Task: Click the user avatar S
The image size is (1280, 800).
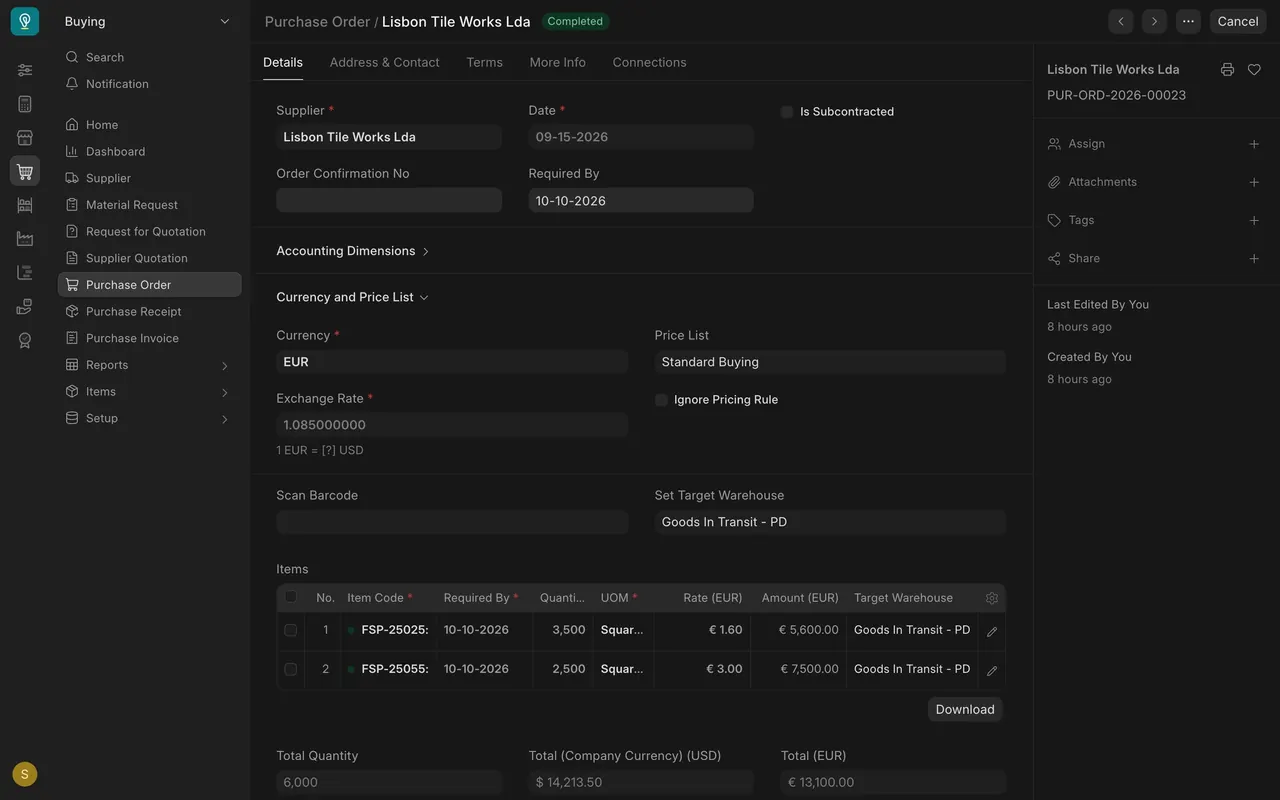Action: click(25, 774)
